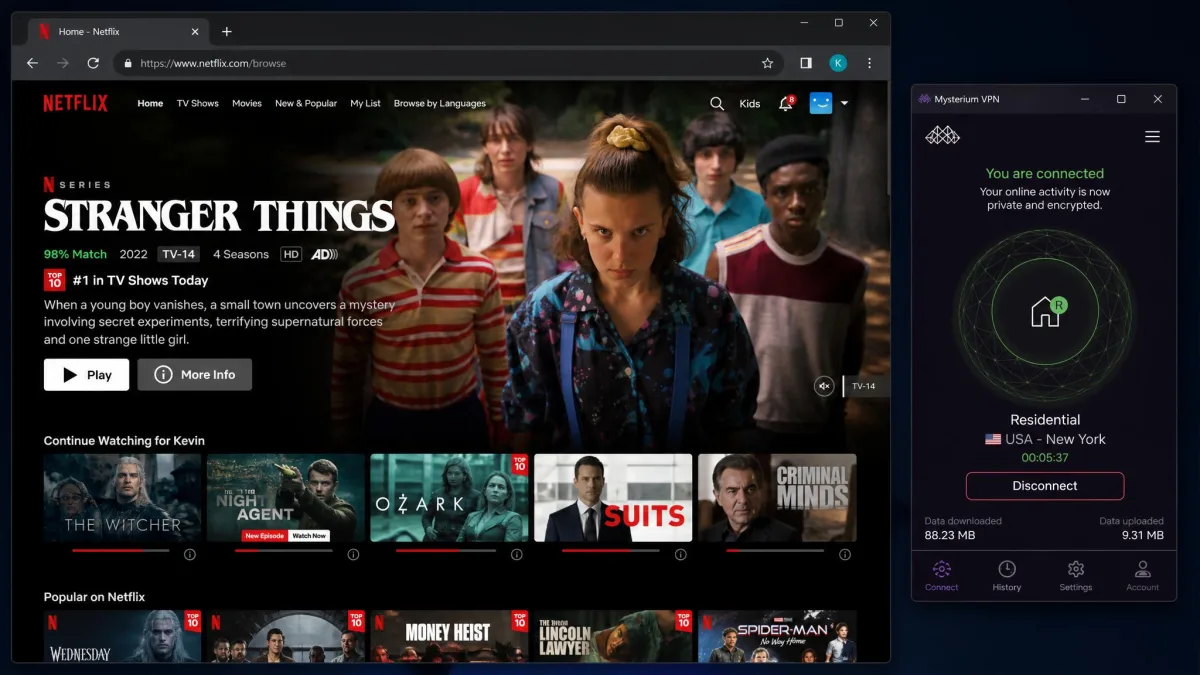Switch to Kids profile link
This screenshot has height=675, width=1200.
pos(750,103)
